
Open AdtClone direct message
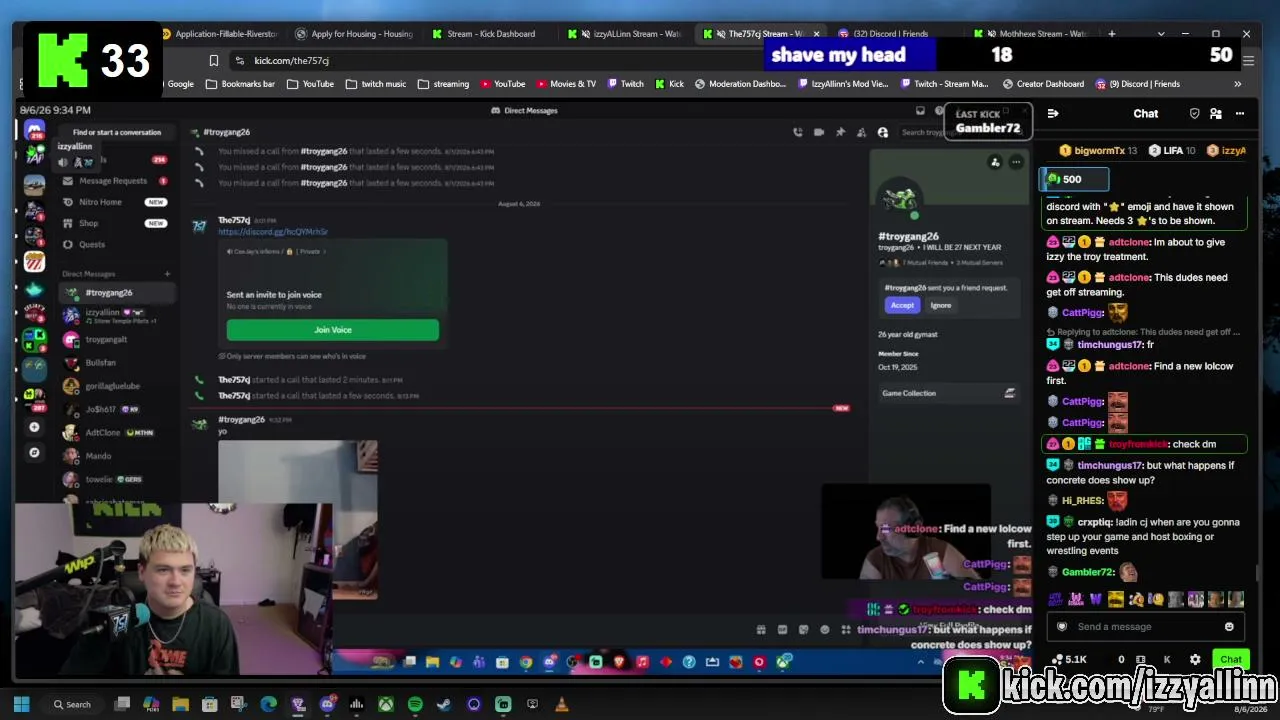(x=117, y=433)
